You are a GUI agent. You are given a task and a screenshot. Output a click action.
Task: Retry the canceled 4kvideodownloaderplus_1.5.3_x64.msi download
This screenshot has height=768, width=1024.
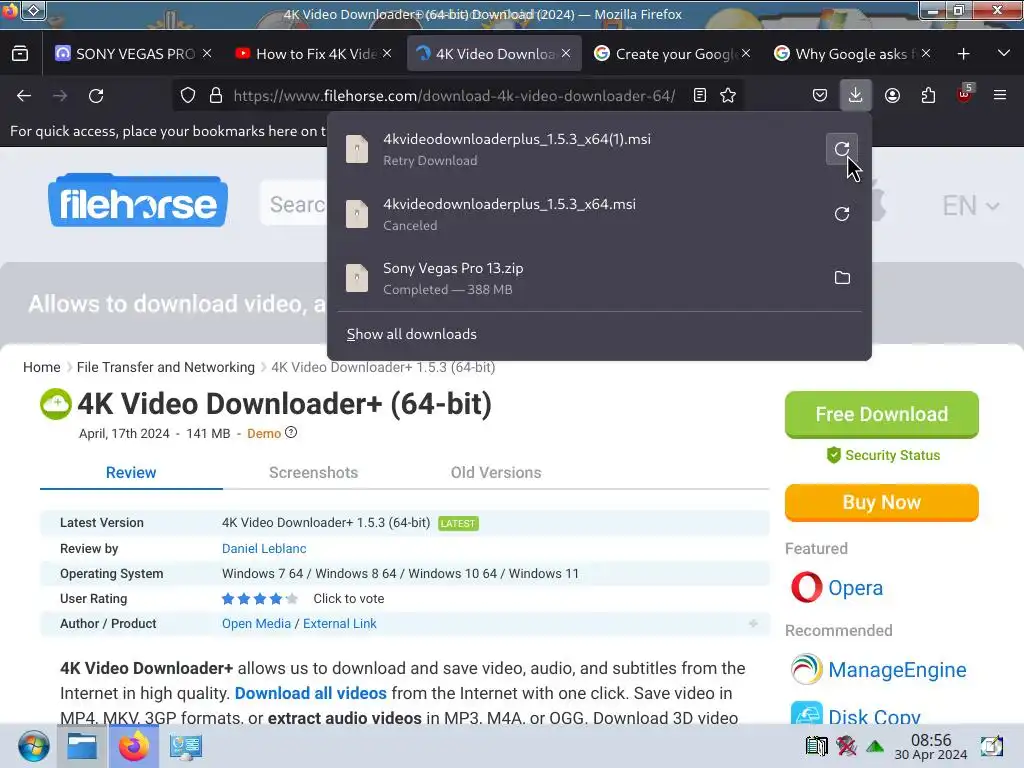[842, 214]
